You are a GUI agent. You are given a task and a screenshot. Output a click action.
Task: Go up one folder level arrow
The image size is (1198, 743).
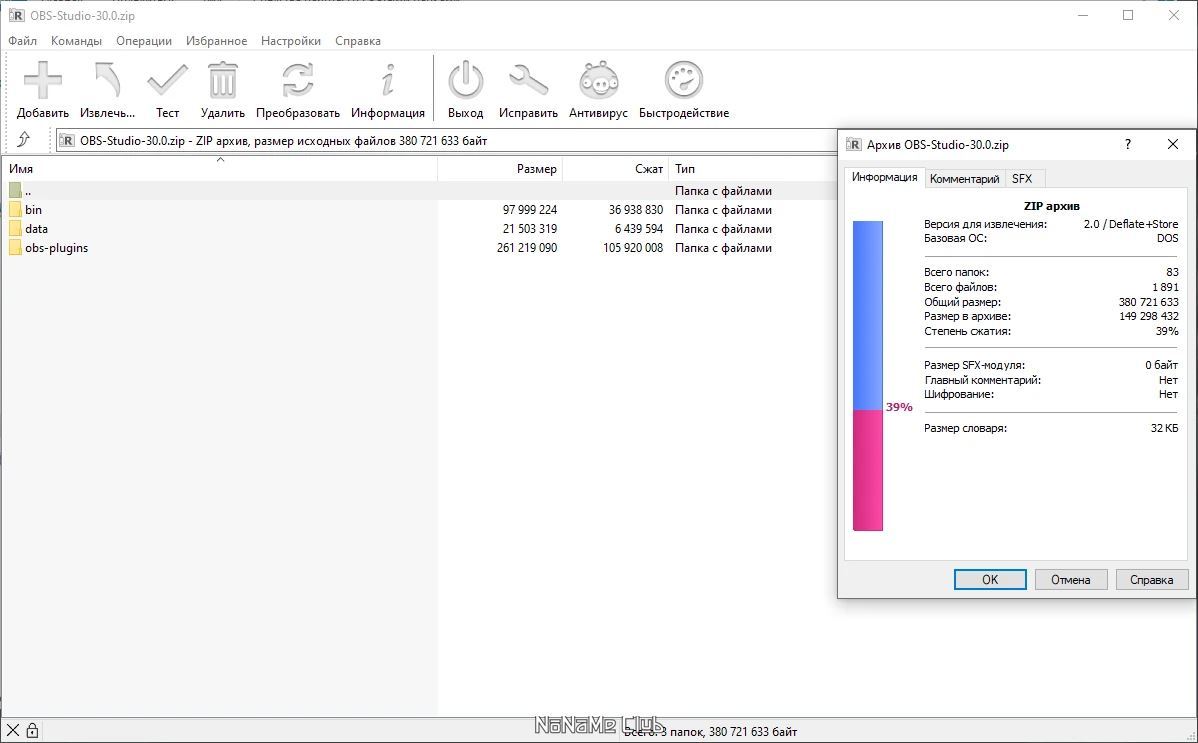click(24, 140)
